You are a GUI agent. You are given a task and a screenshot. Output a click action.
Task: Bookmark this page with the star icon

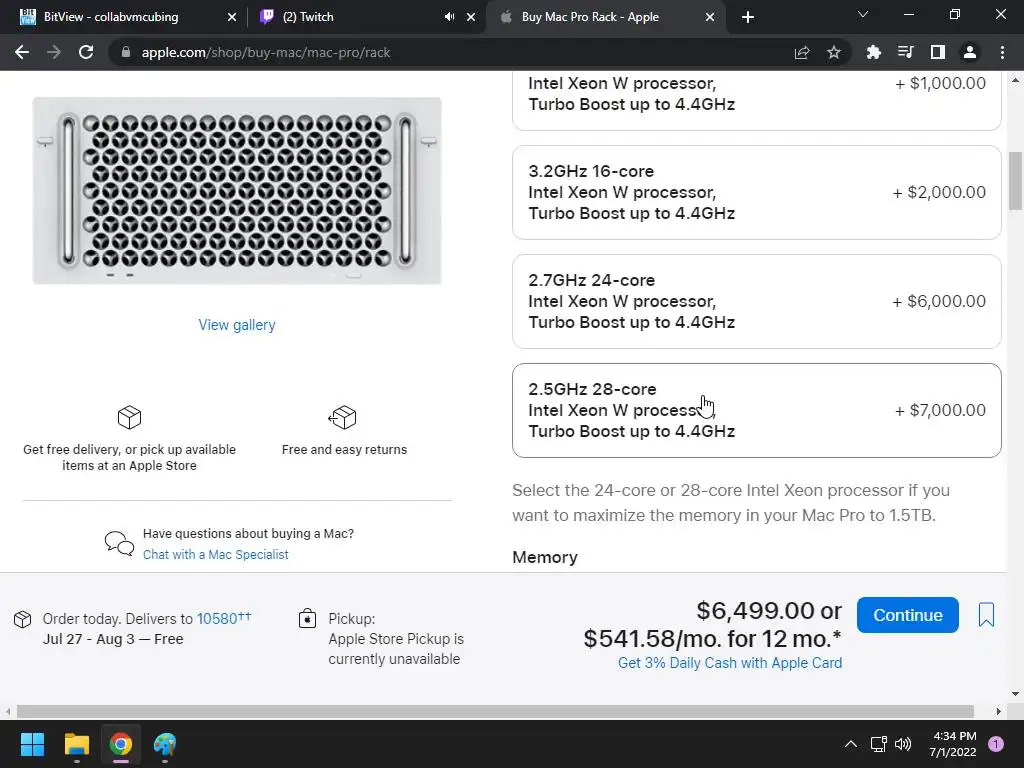click(834, 52)
